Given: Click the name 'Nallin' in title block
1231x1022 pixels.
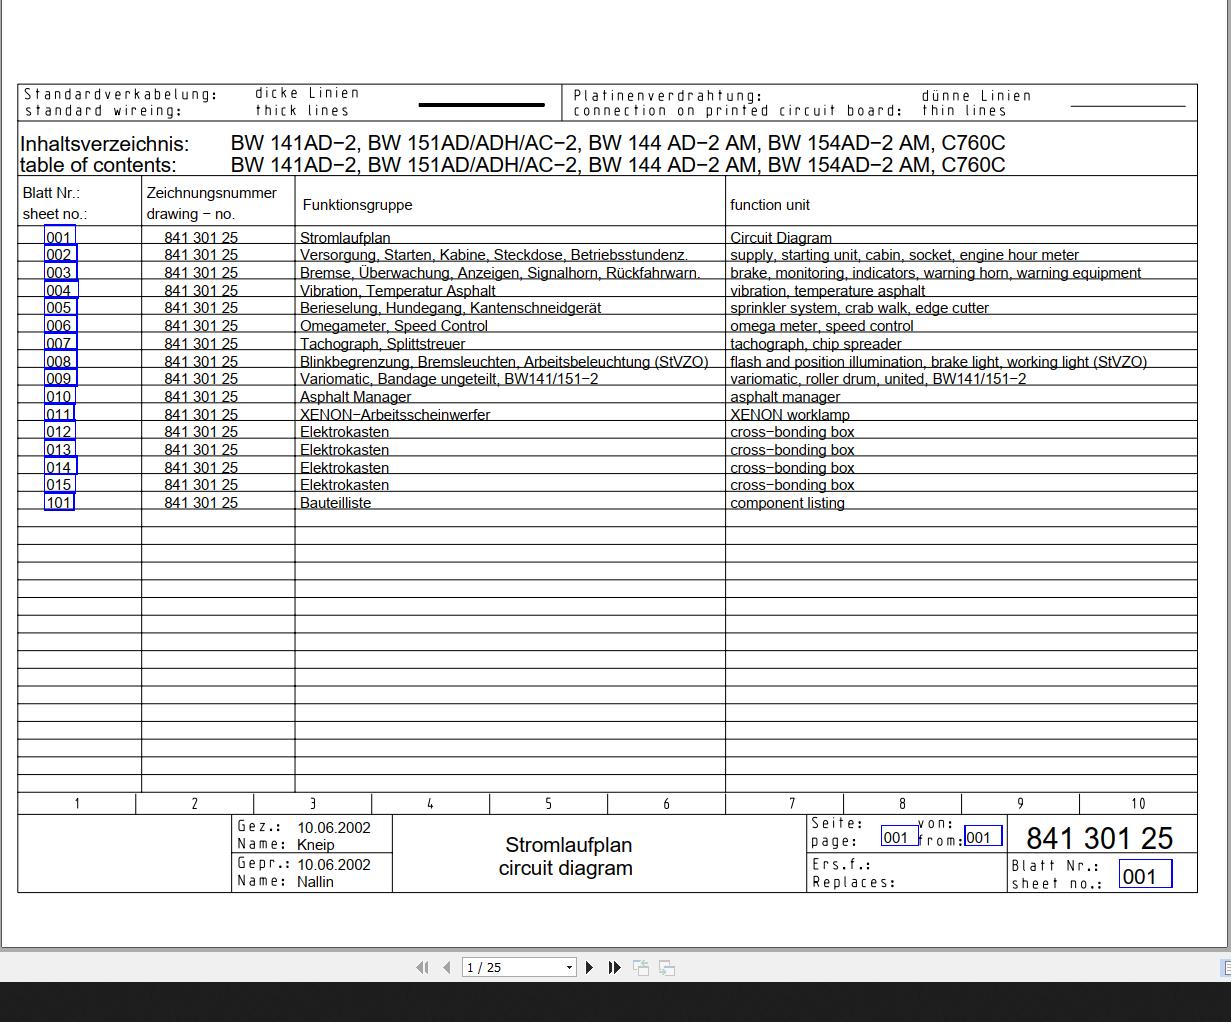Looking at the screenshot, I should coord(315,882).
